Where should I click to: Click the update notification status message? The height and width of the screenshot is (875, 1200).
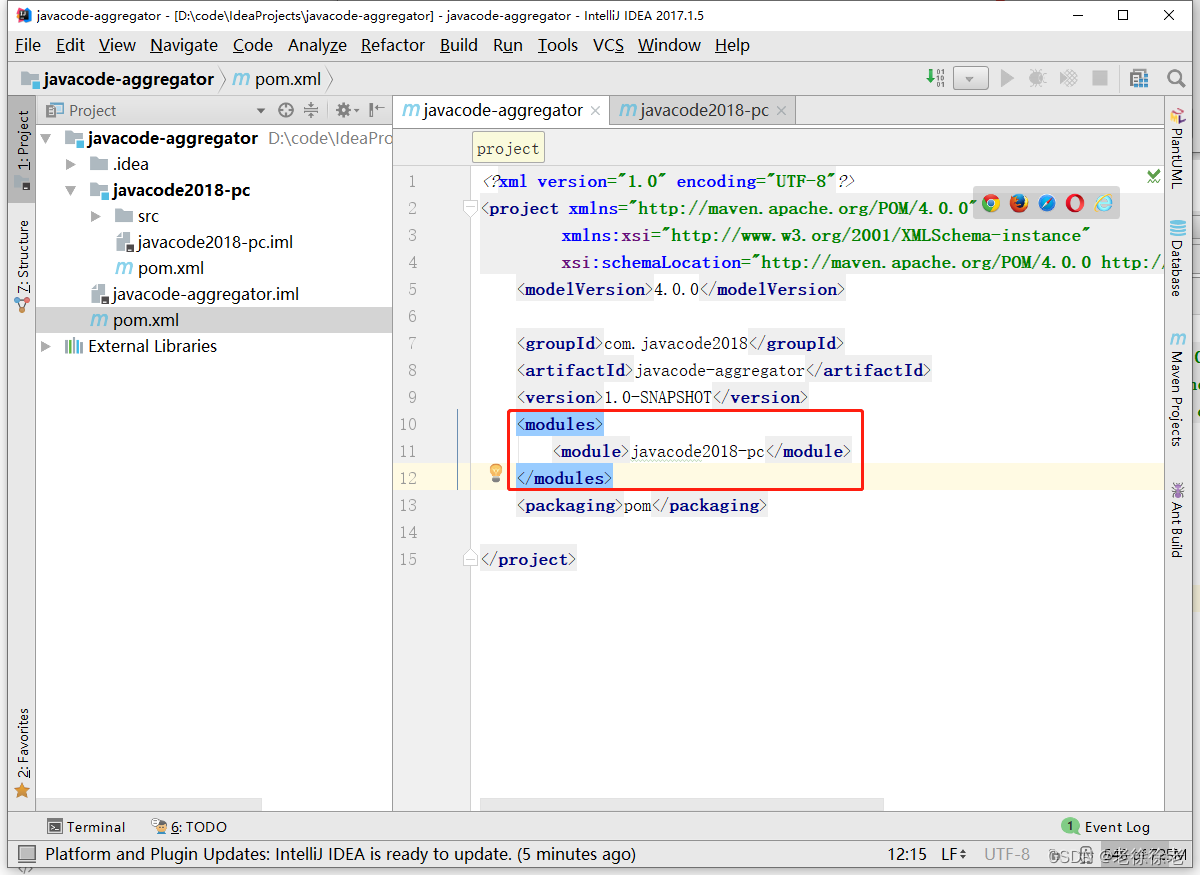click(340, 854)
